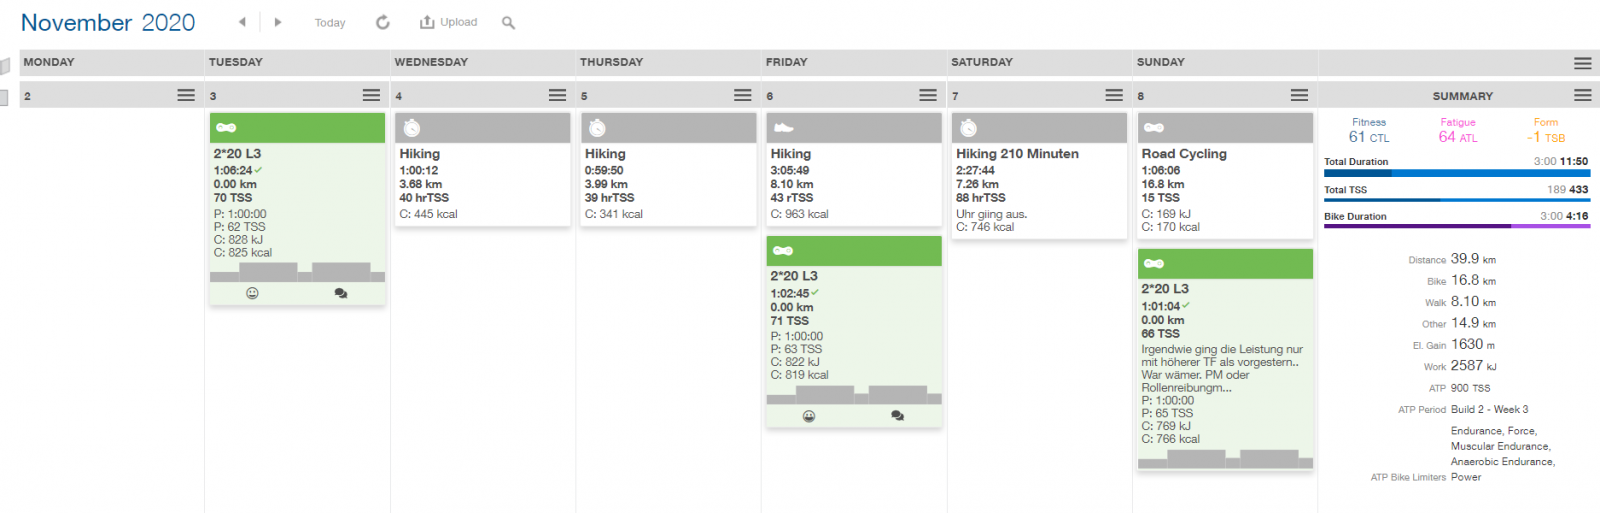Click shoe icon on Friday Hiking card
This screenshot has width=1600, height=513.
[x=784, y=128]
